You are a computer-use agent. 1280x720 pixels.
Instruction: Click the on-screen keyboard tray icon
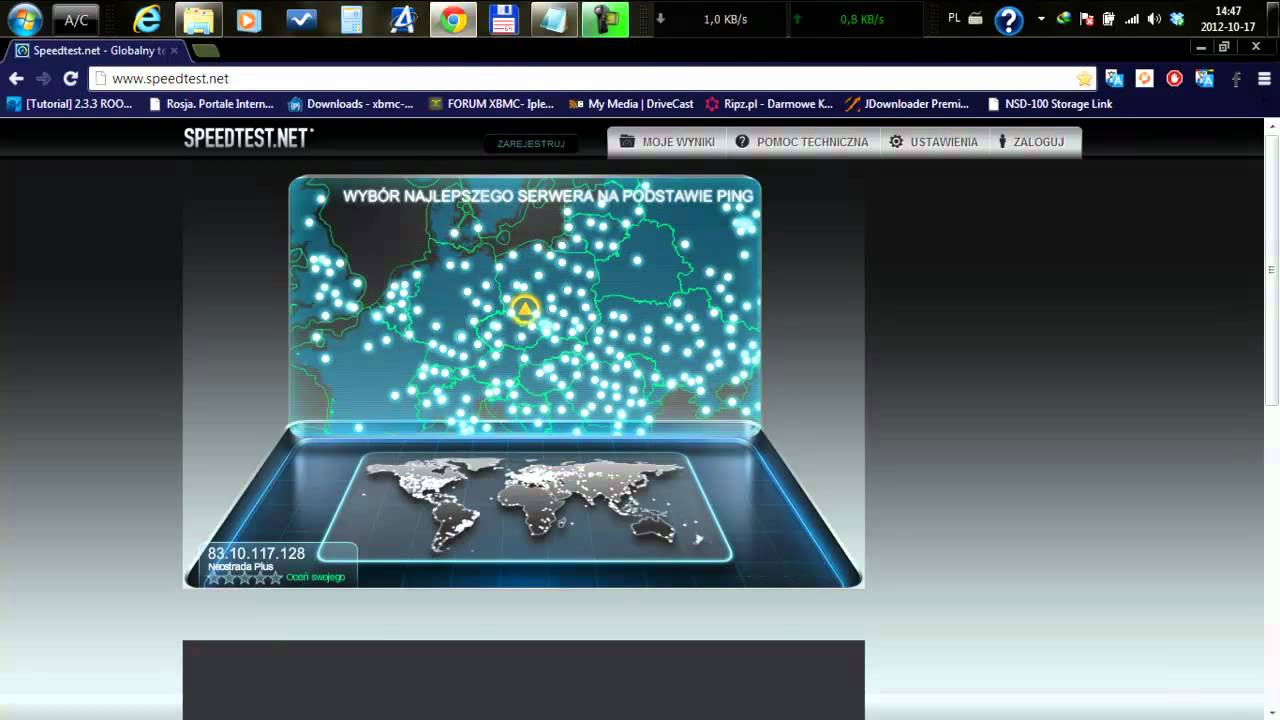point(976,19)
